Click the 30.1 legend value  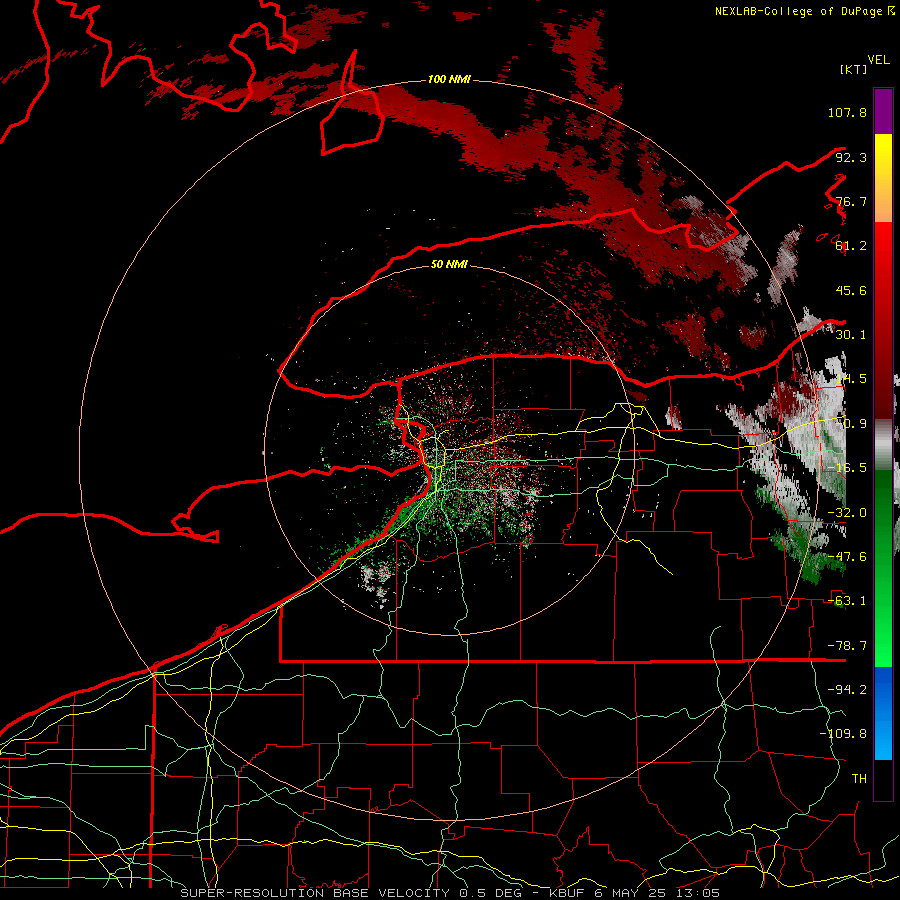pos(851,335)
